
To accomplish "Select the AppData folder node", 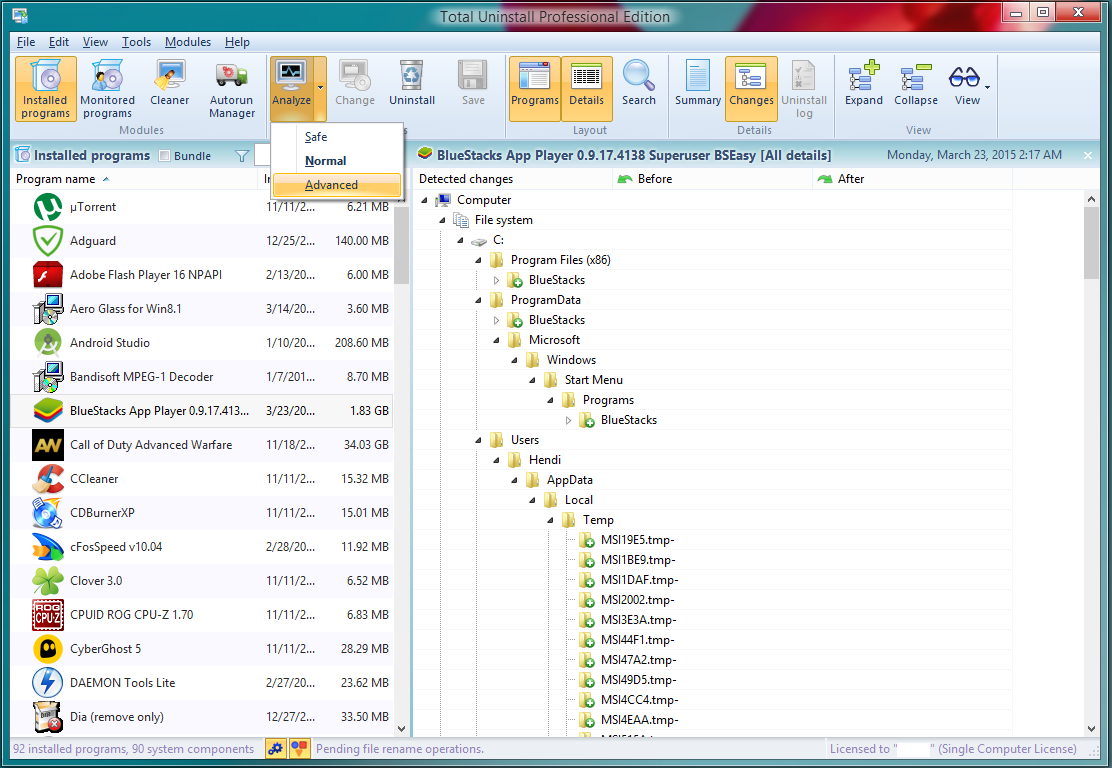I will (569, 480).
